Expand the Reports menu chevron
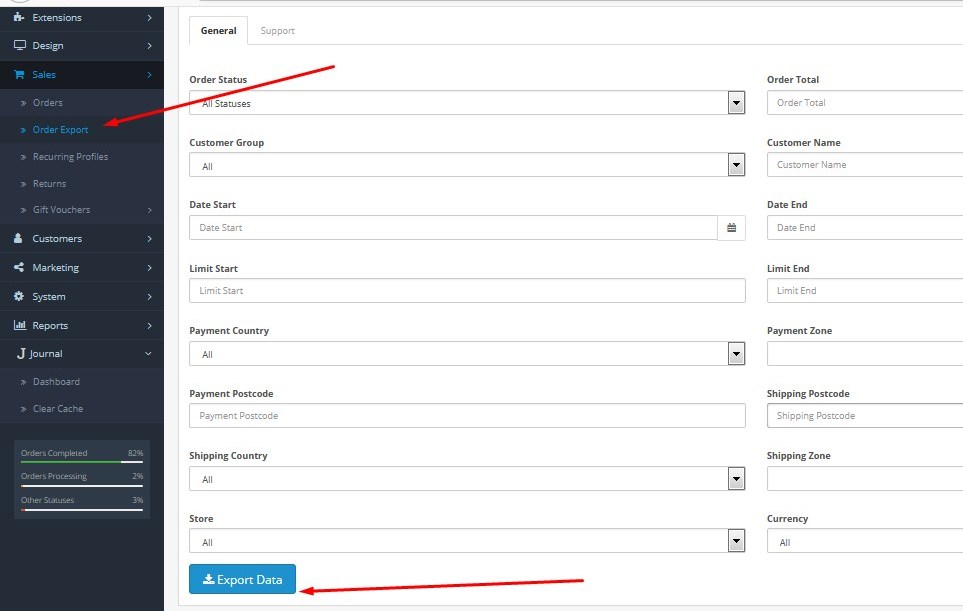This screenshot has width=963, height=611. [149, 325]
